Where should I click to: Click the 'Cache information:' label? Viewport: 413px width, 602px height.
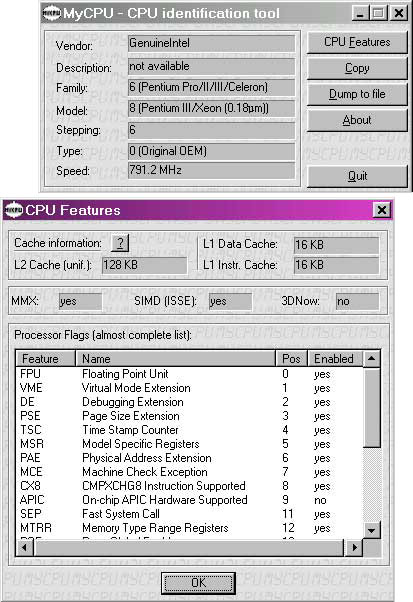[58, 243]
